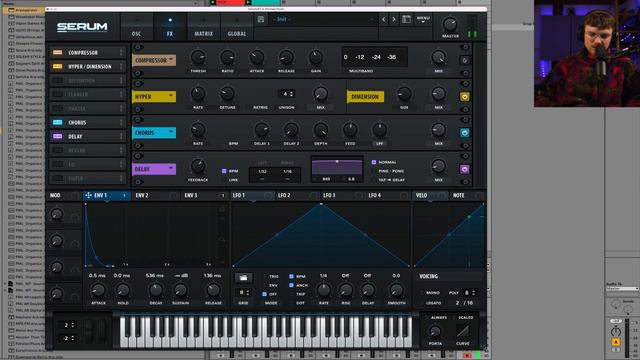Click the Delay reorder handle in FX list
Viewport: 640px width, 360px height.
click(x=121, y=136)
